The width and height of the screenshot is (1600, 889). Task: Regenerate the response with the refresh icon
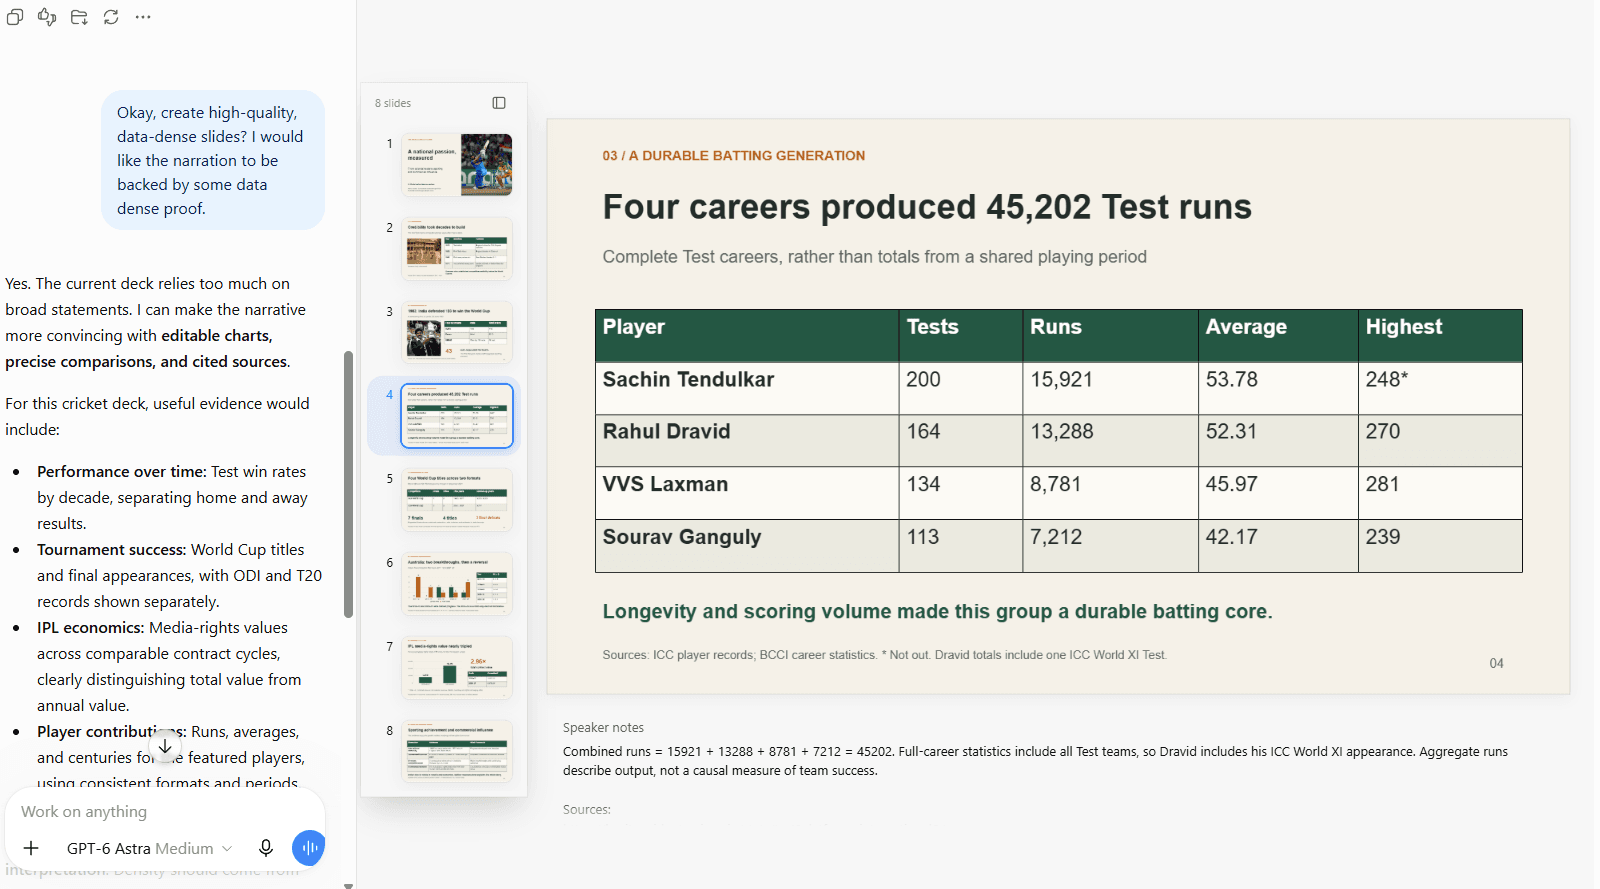(111, 17)
